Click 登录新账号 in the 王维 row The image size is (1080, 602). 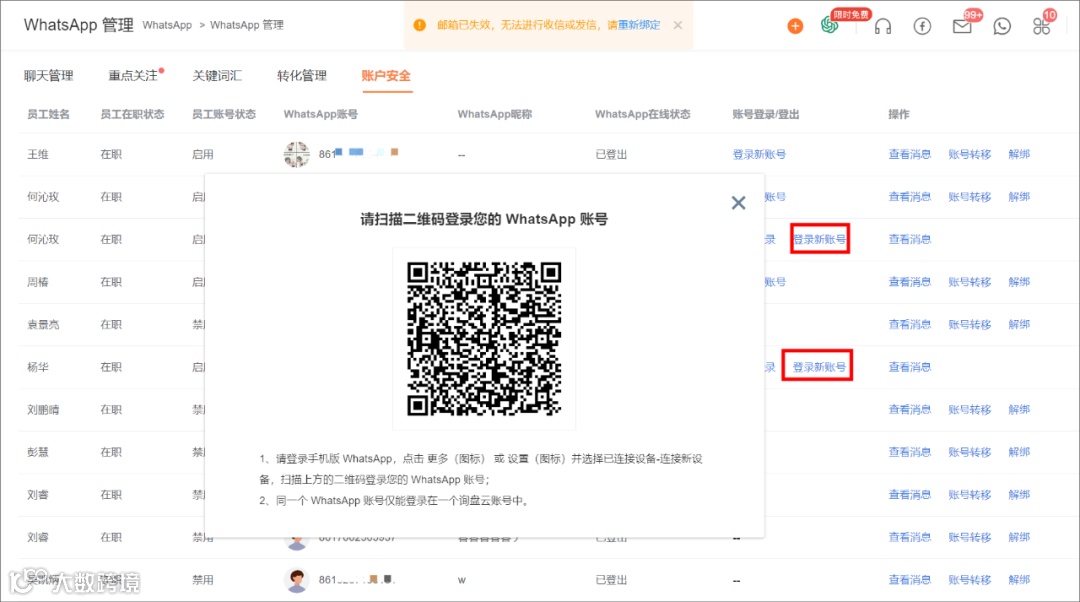759,154
